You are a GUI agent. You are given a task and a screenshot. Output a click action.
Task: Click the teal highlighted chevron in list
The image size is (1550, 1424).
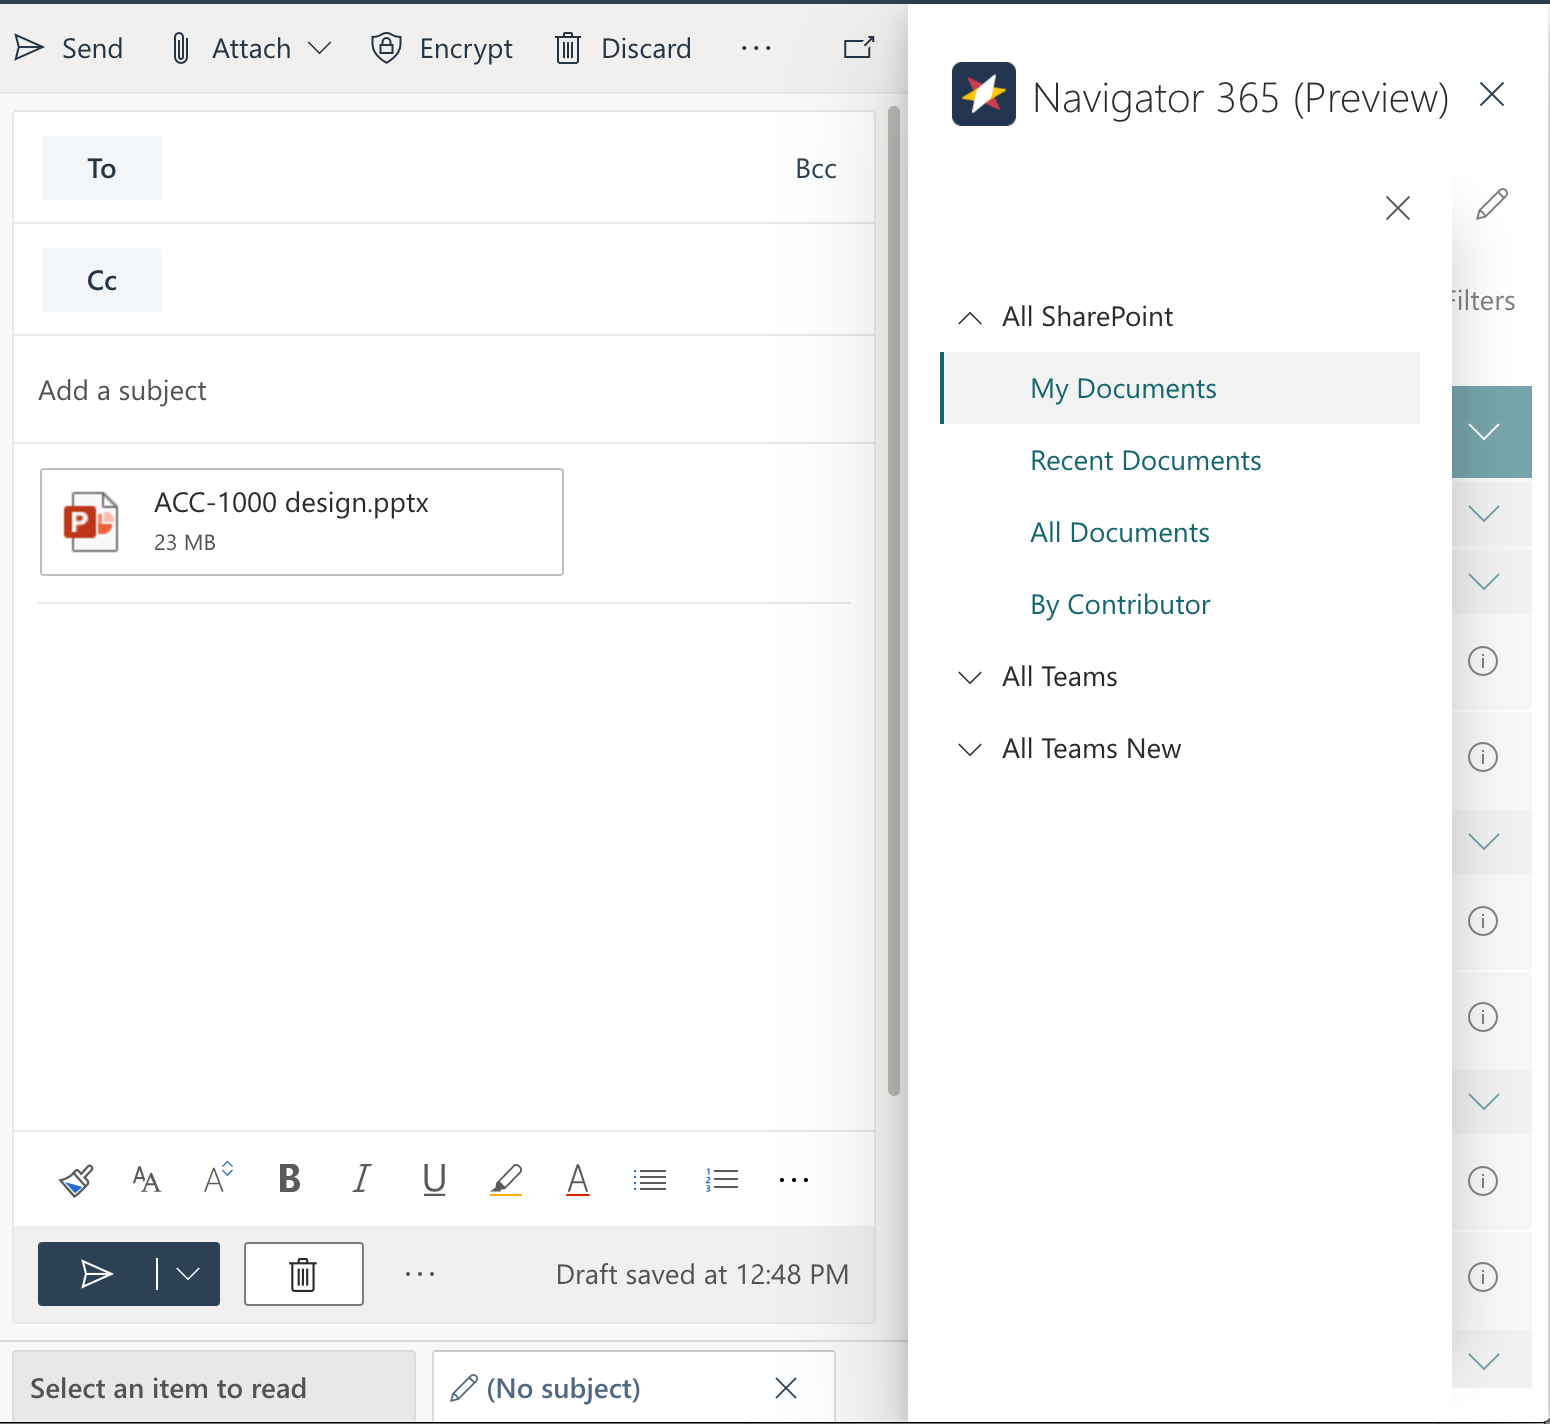click(1484, 432)
